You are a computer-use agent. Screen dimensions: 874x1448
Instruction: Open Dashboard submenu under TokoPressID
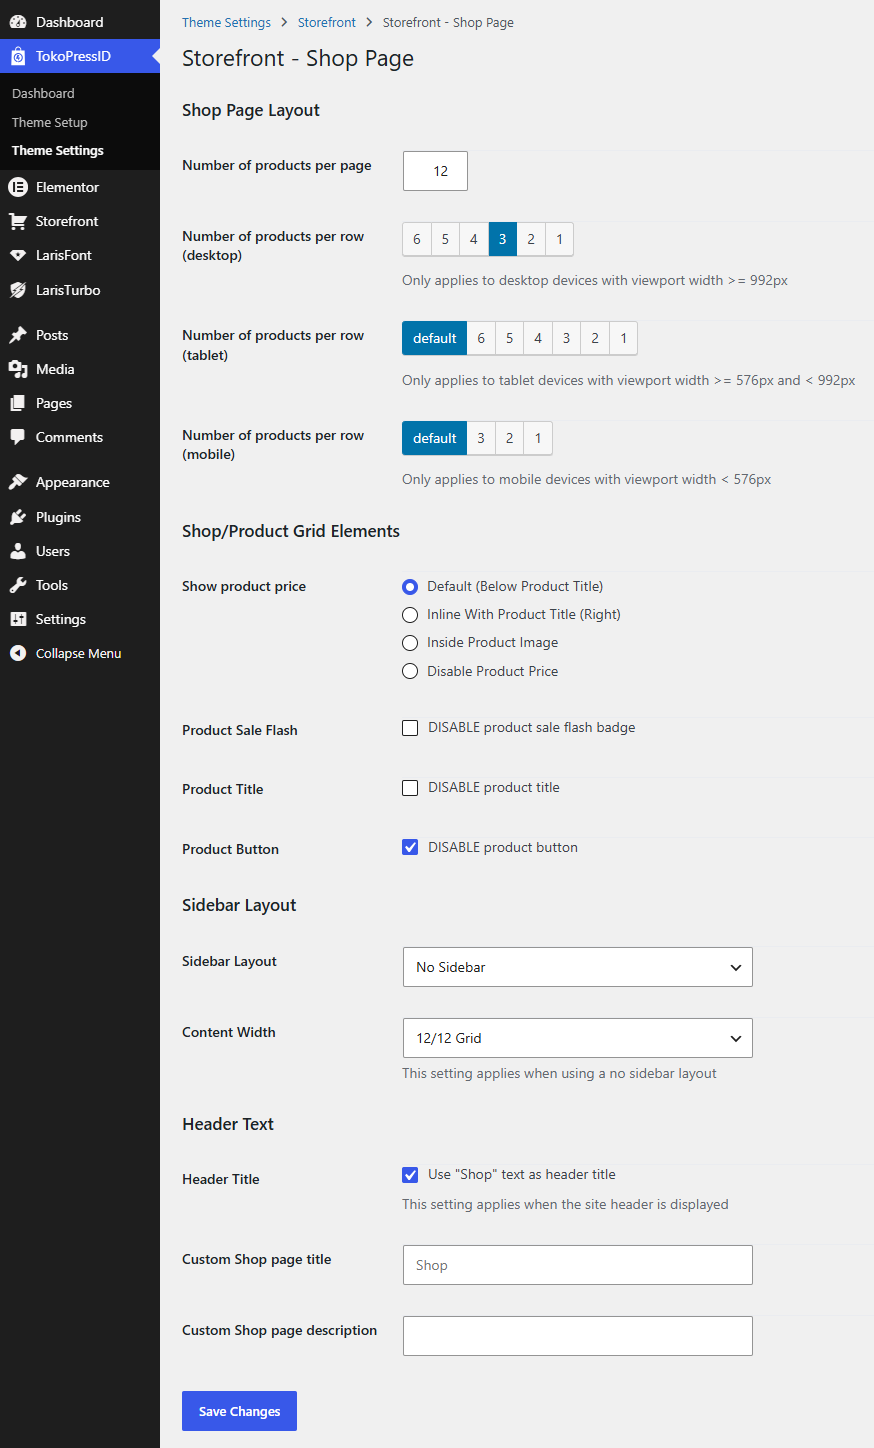click(x=43, y=93)
